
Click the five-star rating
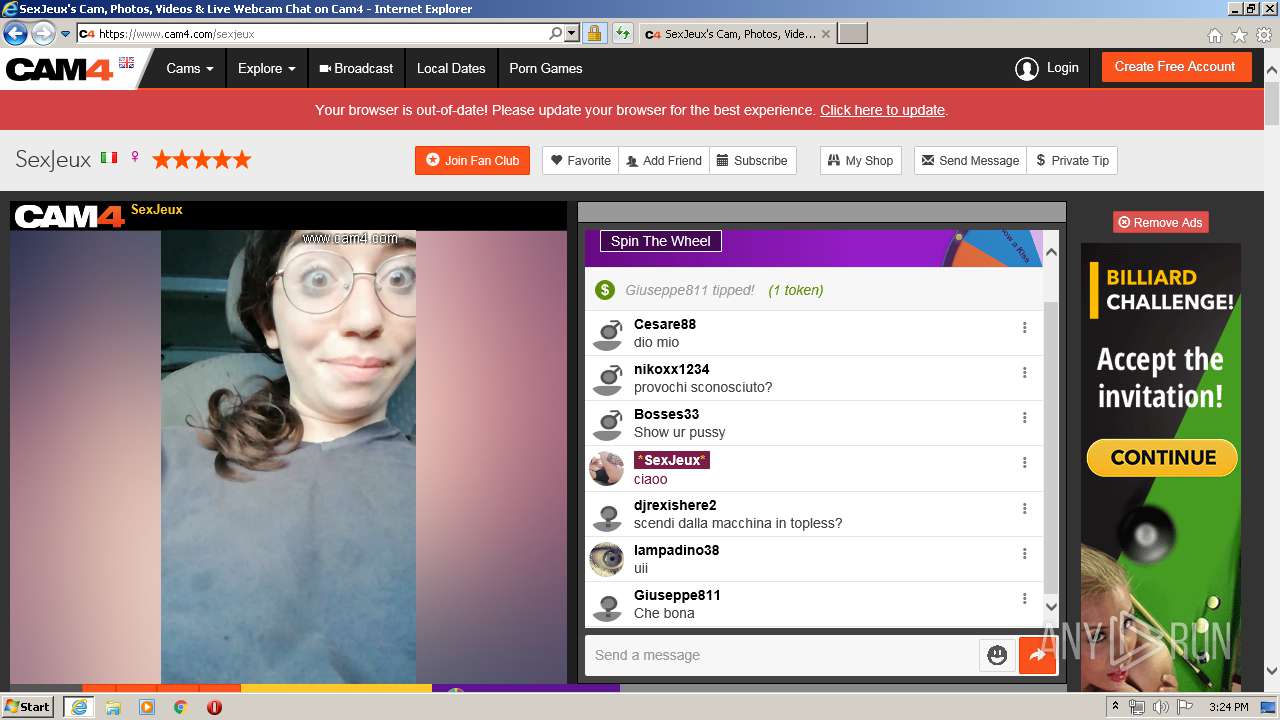[x=201, y=159]
